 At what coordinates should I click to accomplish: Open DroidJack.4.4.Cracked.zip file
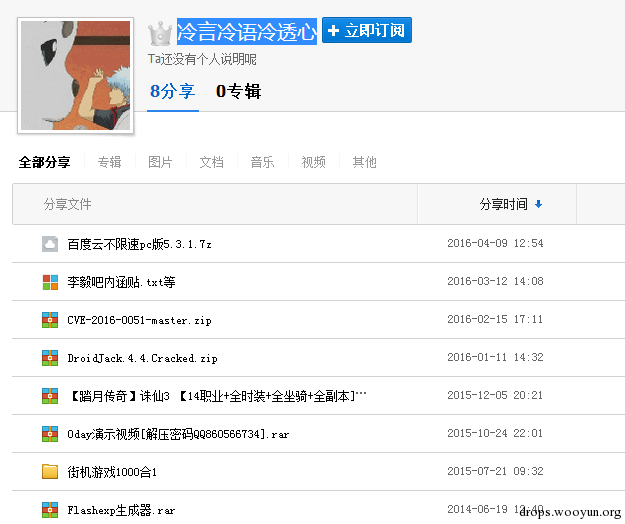142,358
